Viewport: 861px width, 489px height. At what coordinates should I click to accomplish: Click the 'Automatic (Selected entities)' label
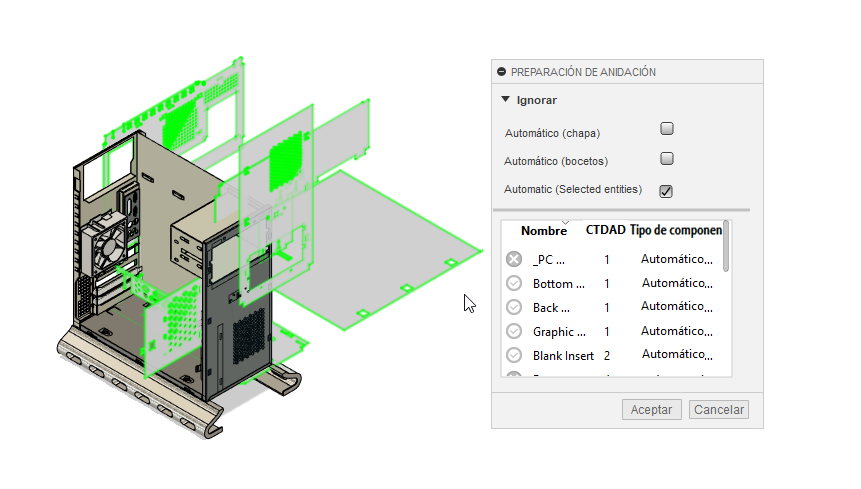pyautogui.click(x=573, y=189)
